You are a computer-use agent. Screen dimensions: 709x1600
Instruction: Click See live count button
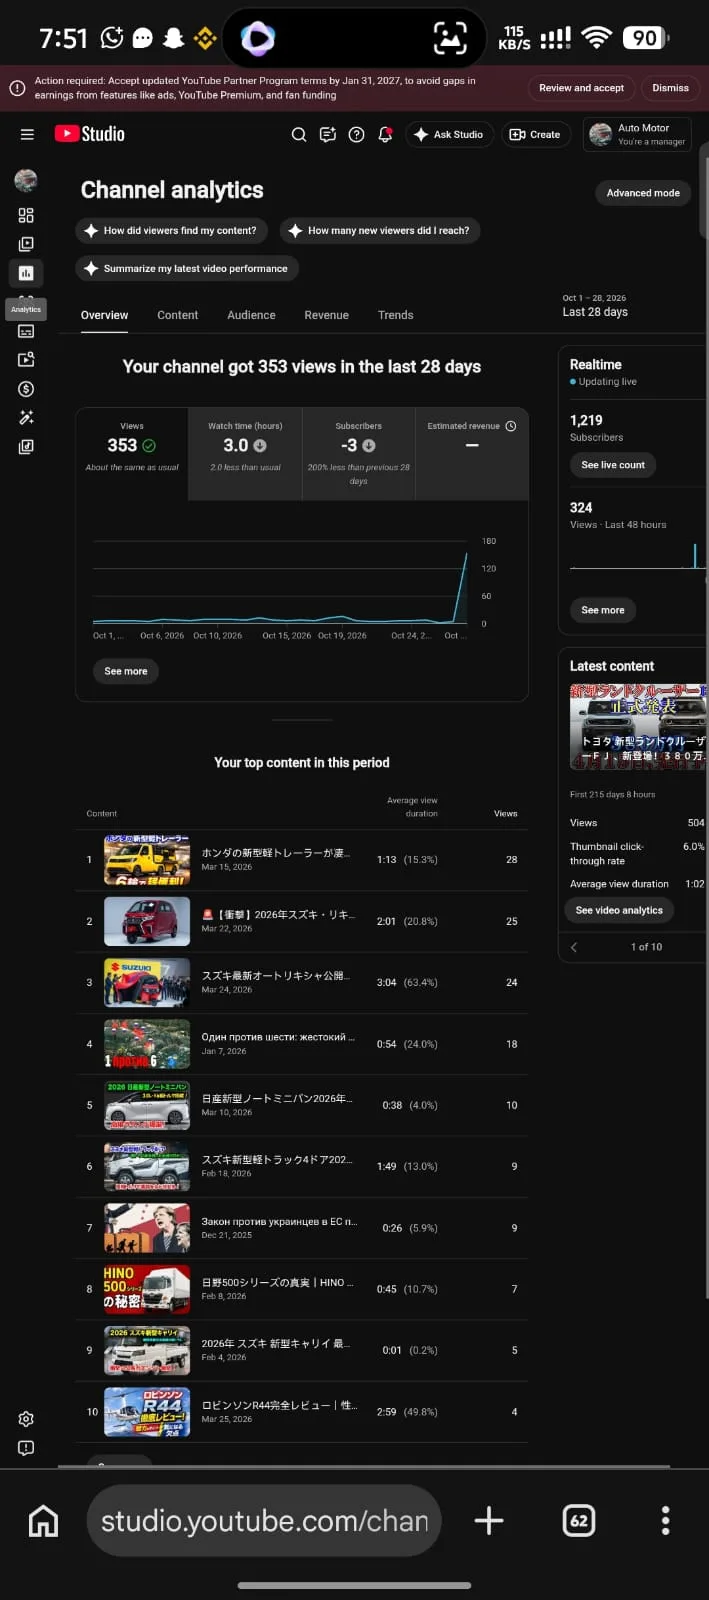point(613,464)
